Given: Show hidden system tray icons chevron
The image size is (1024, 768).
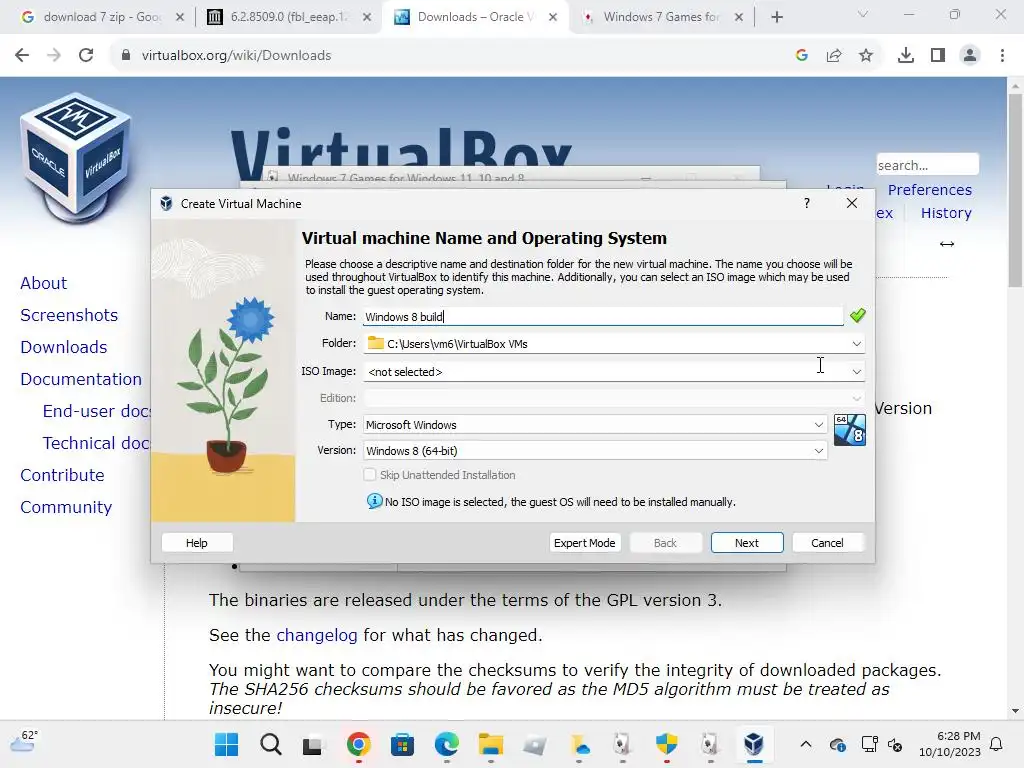Looking at the screenshot, I should (x=806, y=744).
